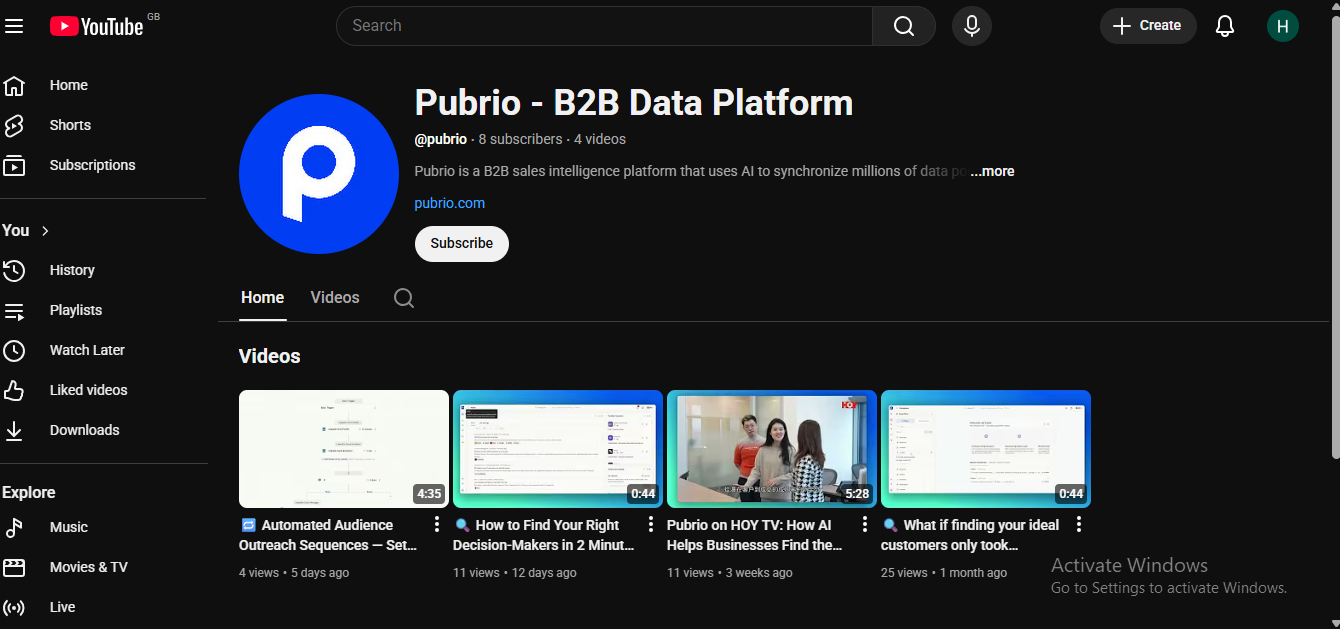Visit the pubrio.com link
Image resolution: width=1340 pixels, height=629 pixels.
tap(449, 203)
